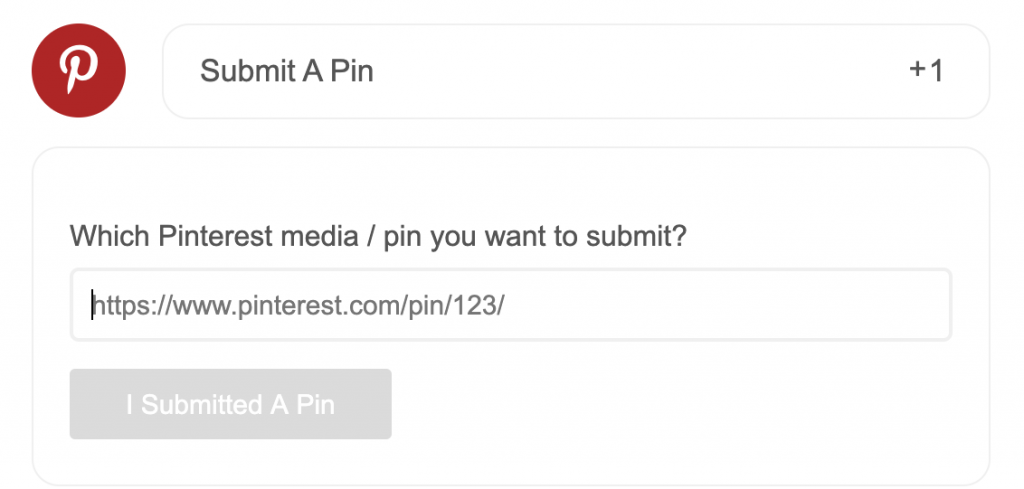This screenshot has width=1024, height=489.
Task: Toggle the entry row showing +1
Action: (x=575, y=71)
